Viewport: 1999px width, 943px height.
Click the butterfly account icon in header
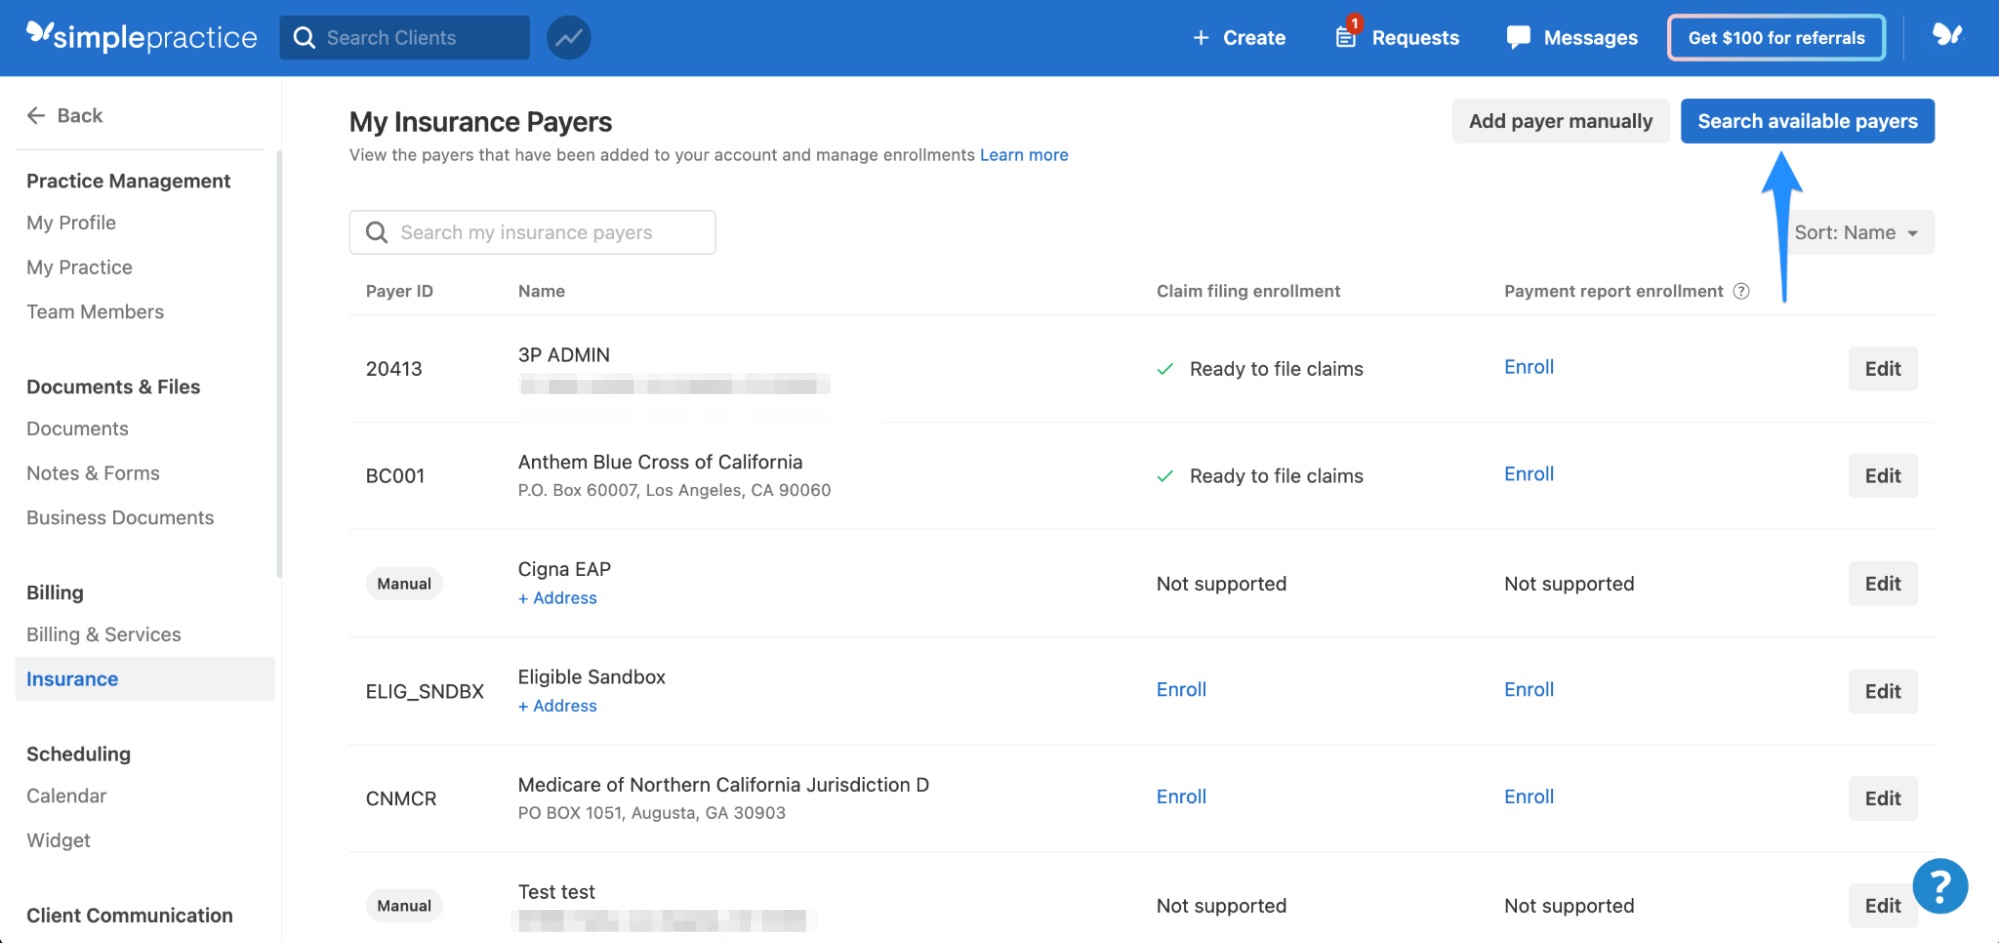1947,36
